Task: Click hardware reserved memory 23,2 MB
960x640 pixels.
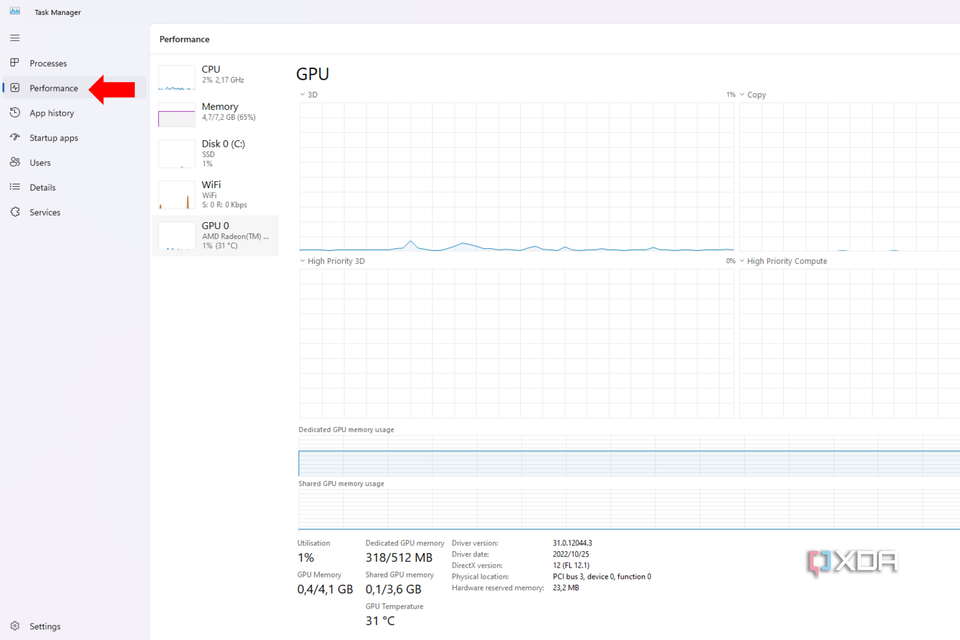Action: click(566, 587)
